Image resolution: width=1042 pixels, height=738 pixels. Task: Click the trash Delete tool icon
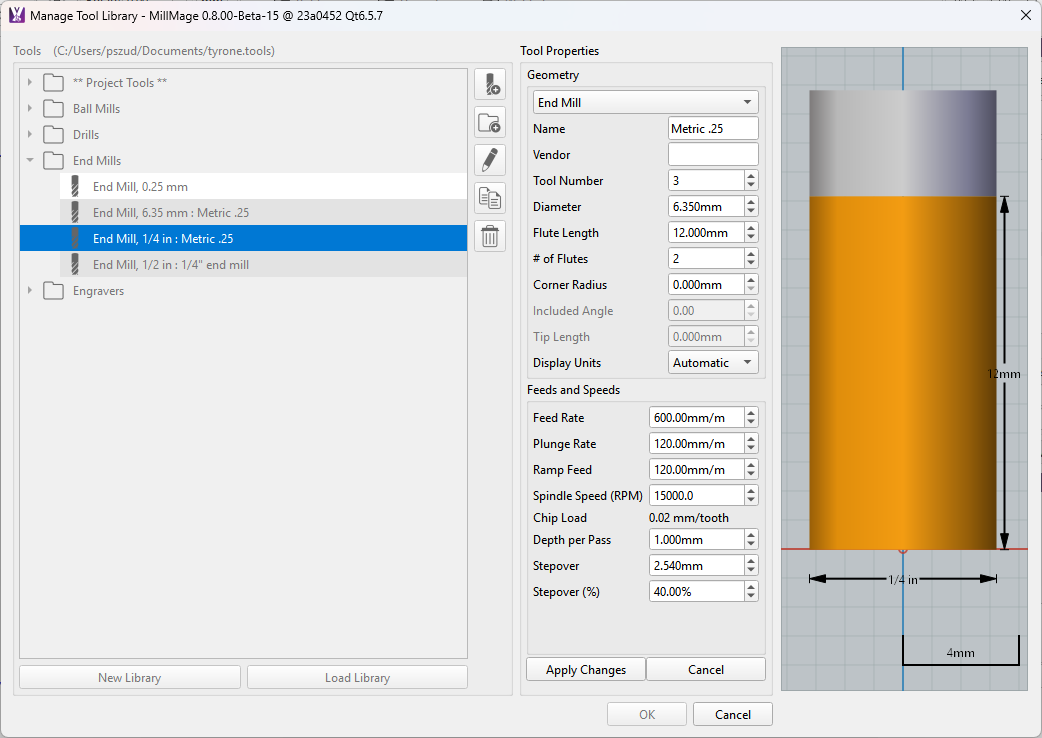490,236
